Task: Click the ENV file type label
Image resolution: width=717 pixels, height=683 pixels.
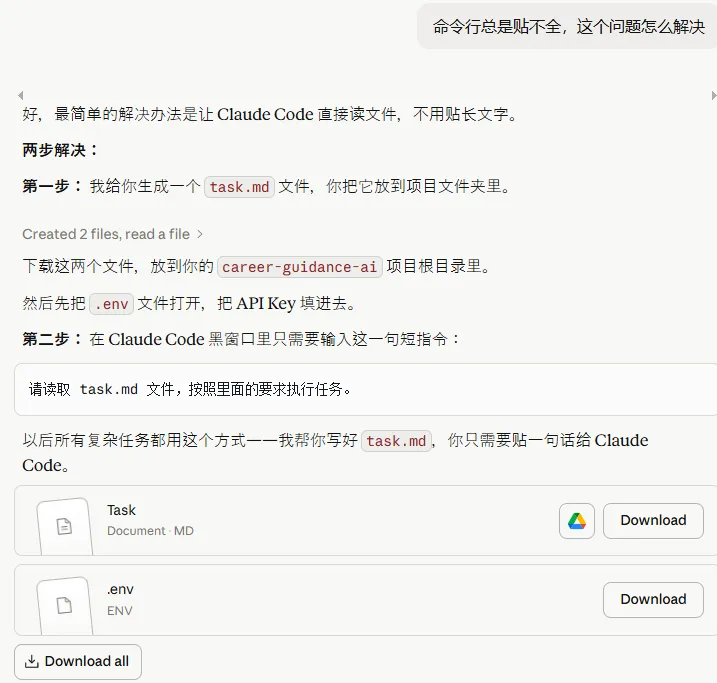Action: click(x=120, y=611)
